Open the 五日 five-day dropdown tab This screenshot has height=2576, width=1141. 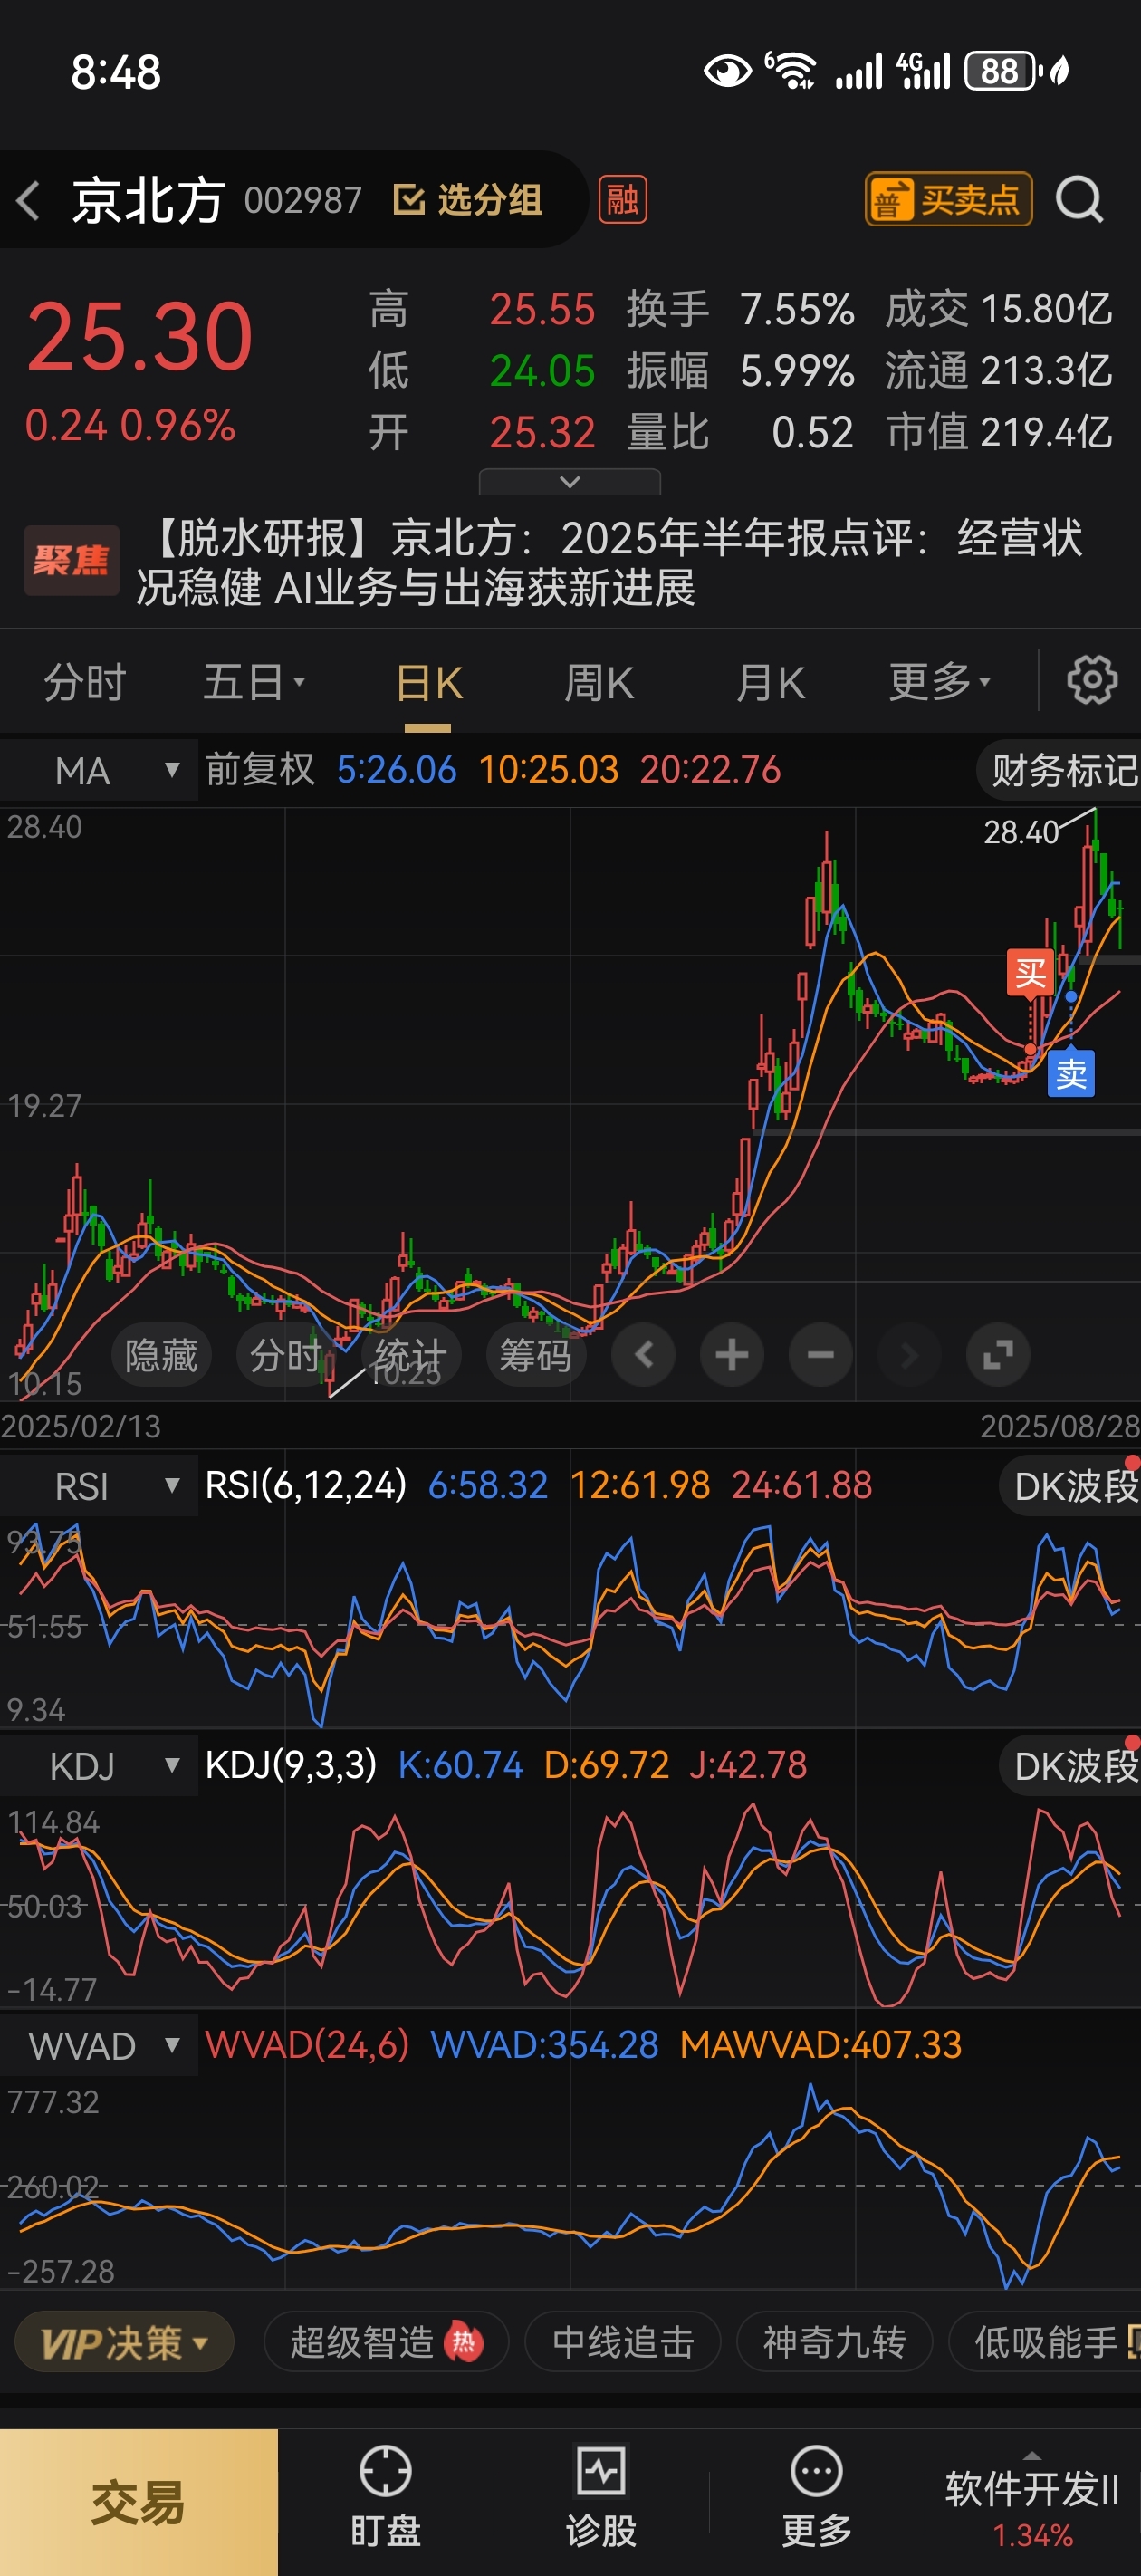[x=254, y=683]
